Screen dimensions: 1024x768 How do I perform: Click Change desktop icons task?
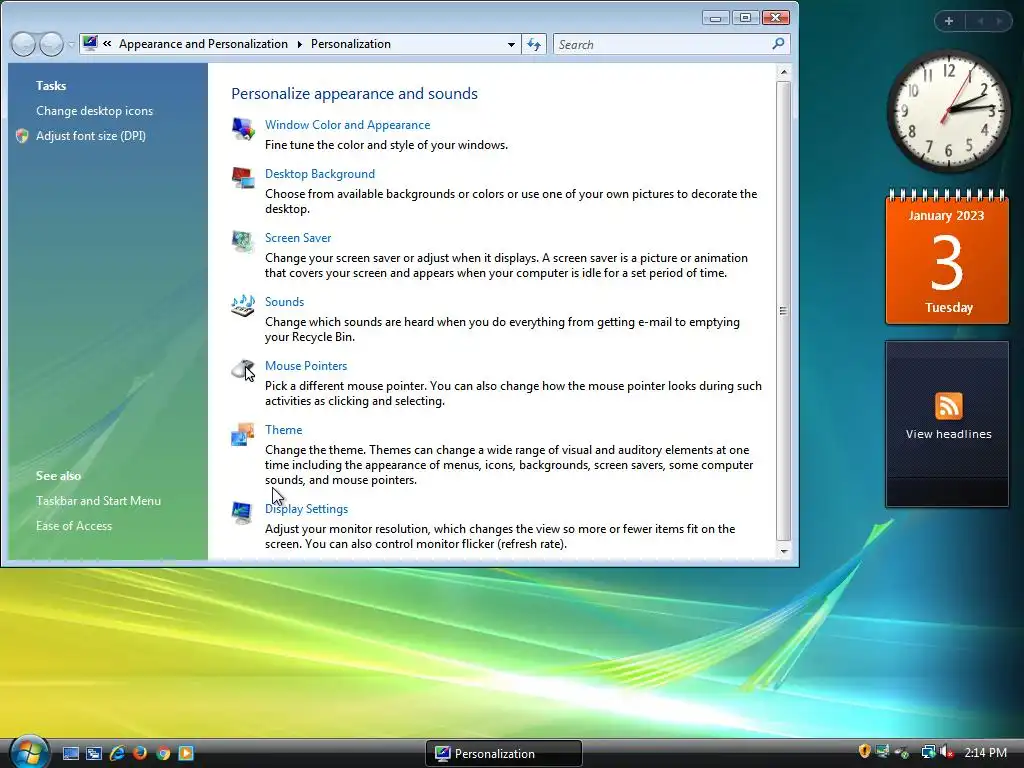[x=95, y=111]
